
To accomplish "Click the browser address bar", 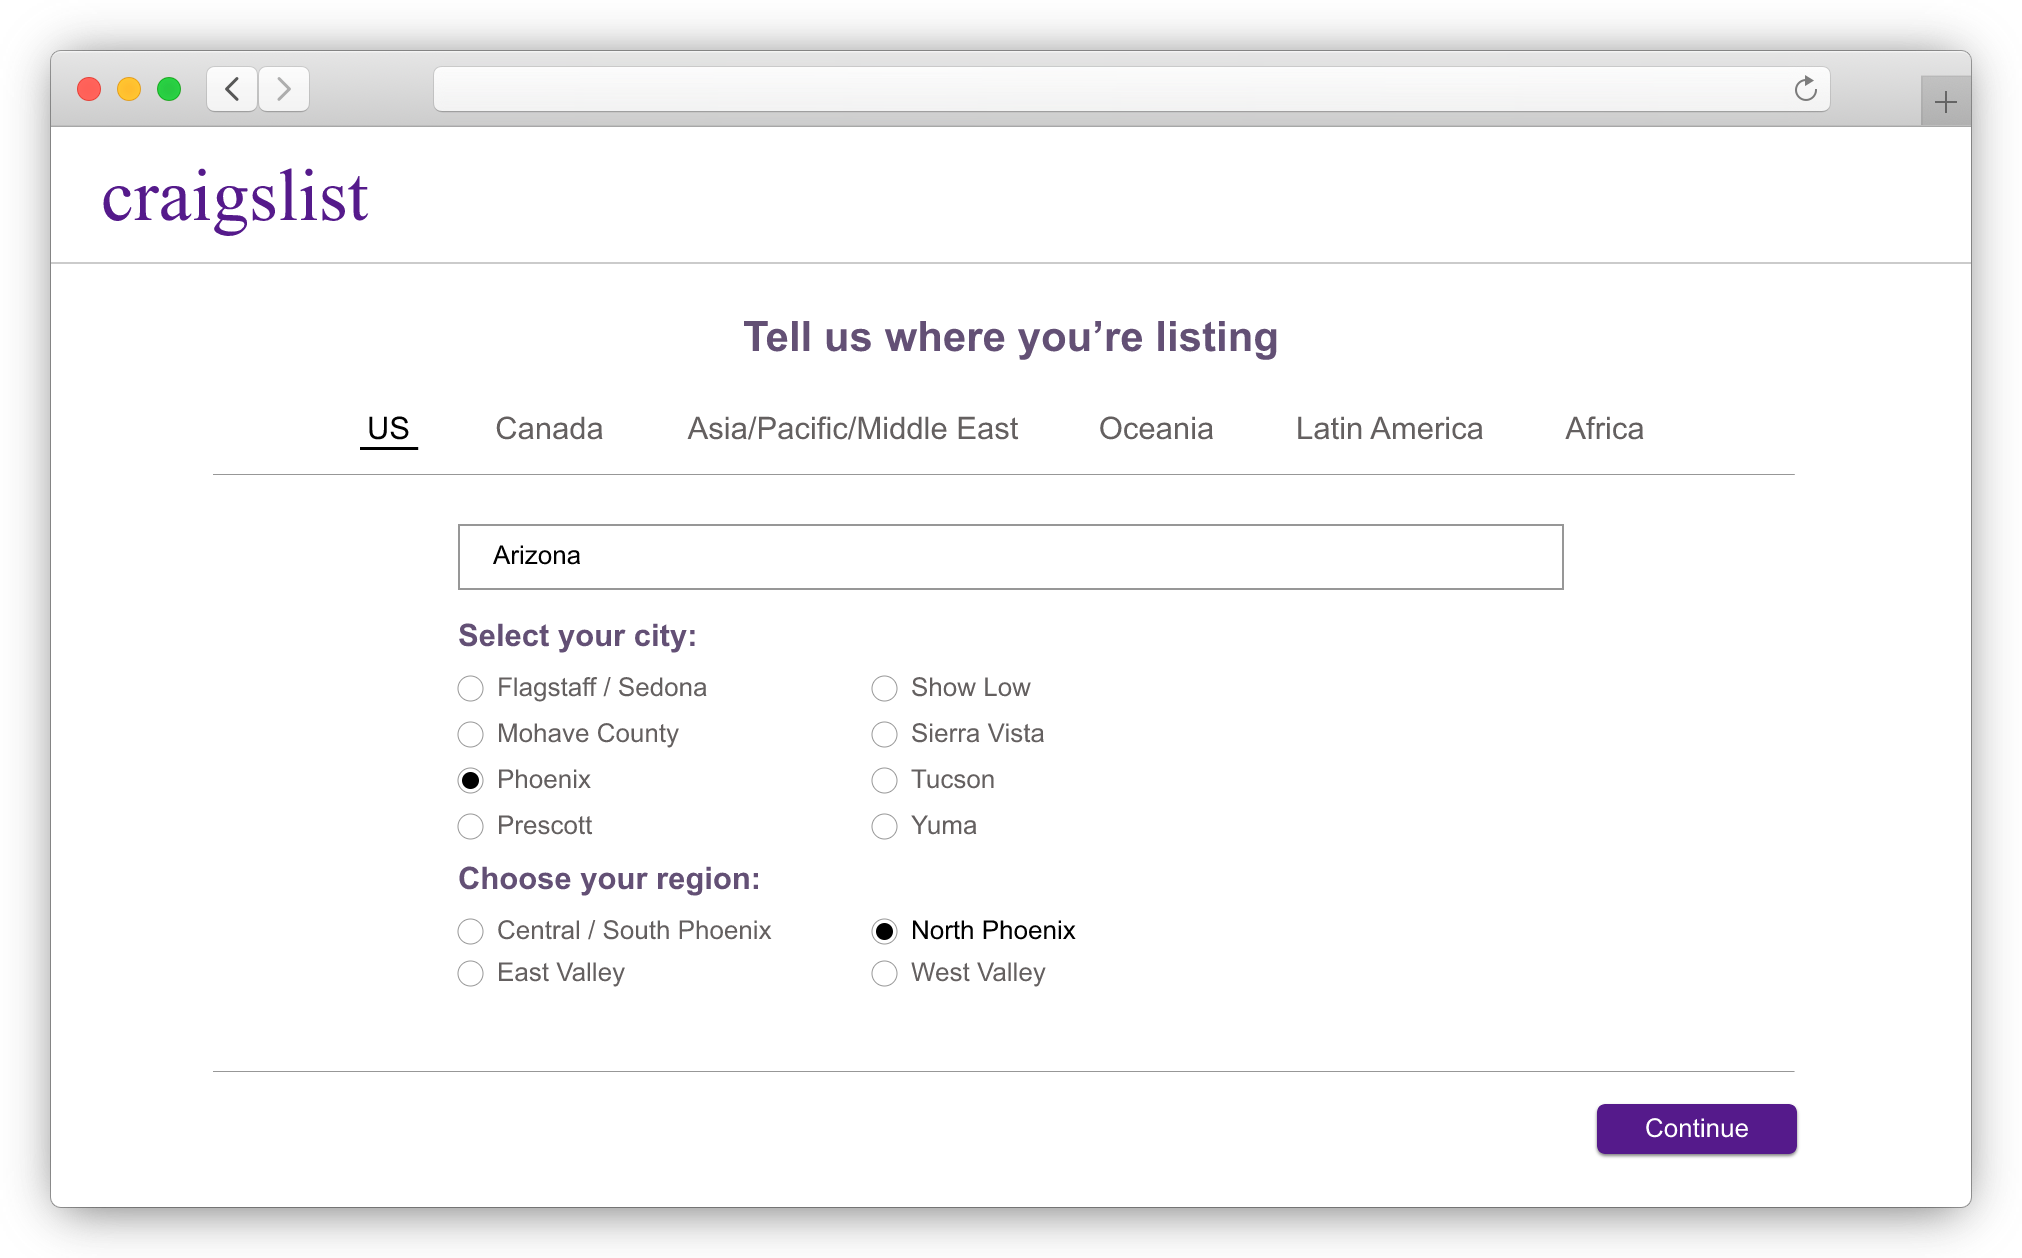I will coord(1110,89).
